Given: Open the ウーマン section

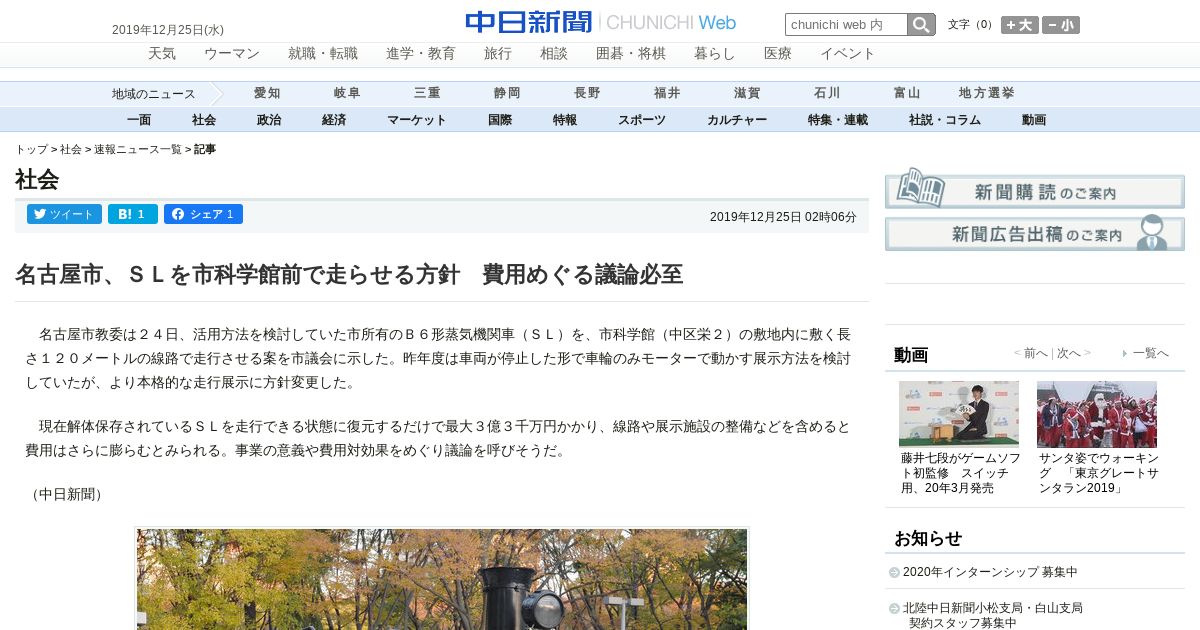Looking at the screenshot, I should tap(232, 54).
